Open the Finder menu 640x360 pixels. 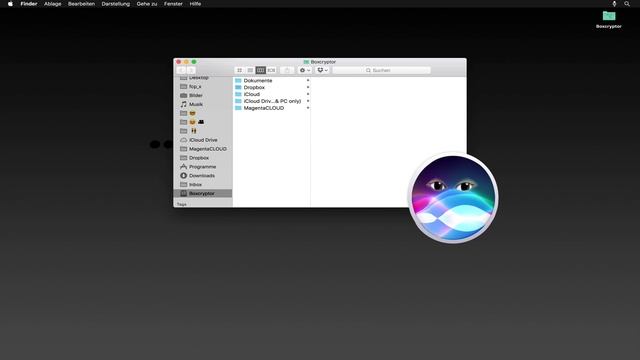pyautogui.click(x=29, y=4)
